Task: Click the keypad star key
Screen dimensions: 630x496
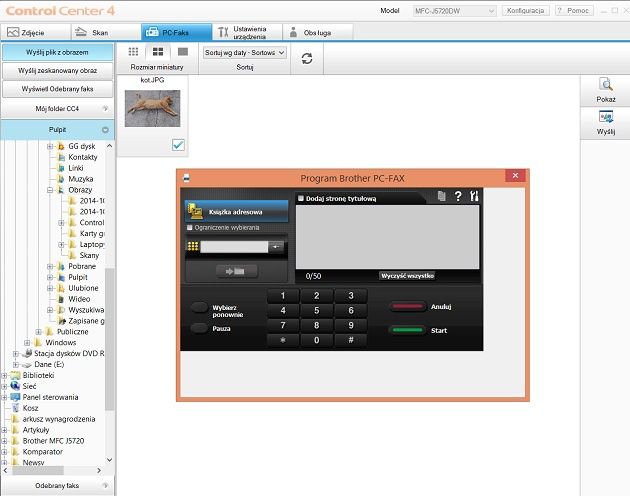Action: tap(283, 340)
